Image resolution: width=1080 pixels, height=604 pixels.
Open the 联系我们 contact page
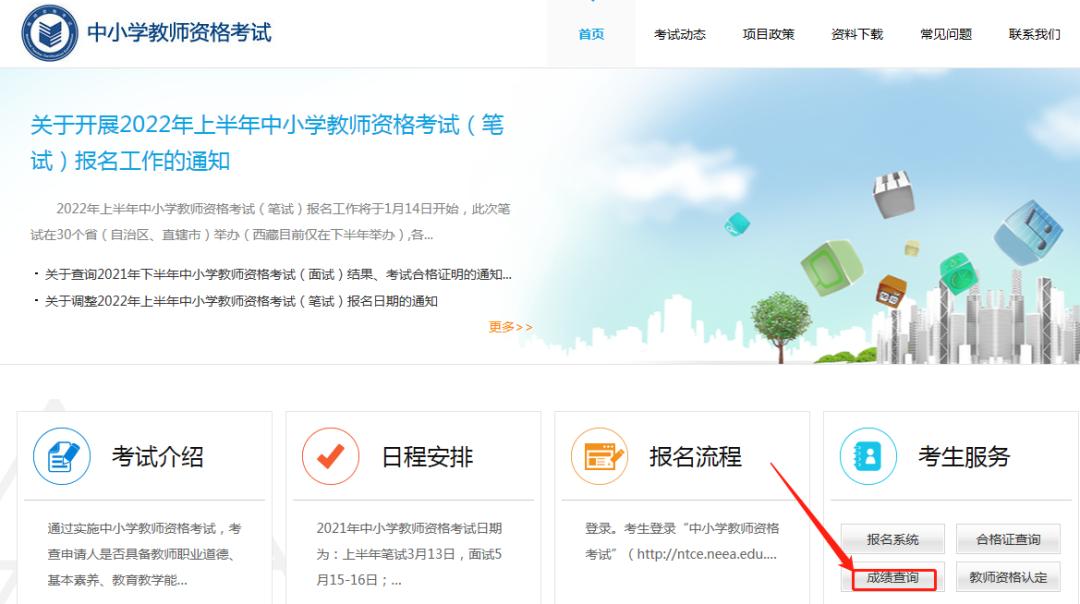(1035, 33)
